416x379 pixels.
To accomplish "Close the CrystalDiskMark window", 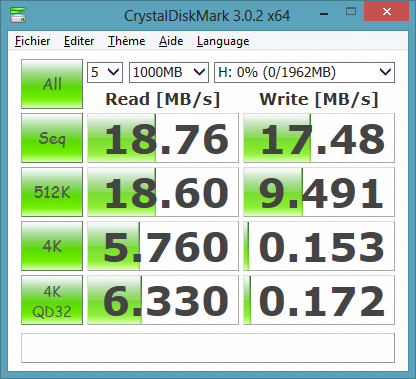I will coord(387,12).
